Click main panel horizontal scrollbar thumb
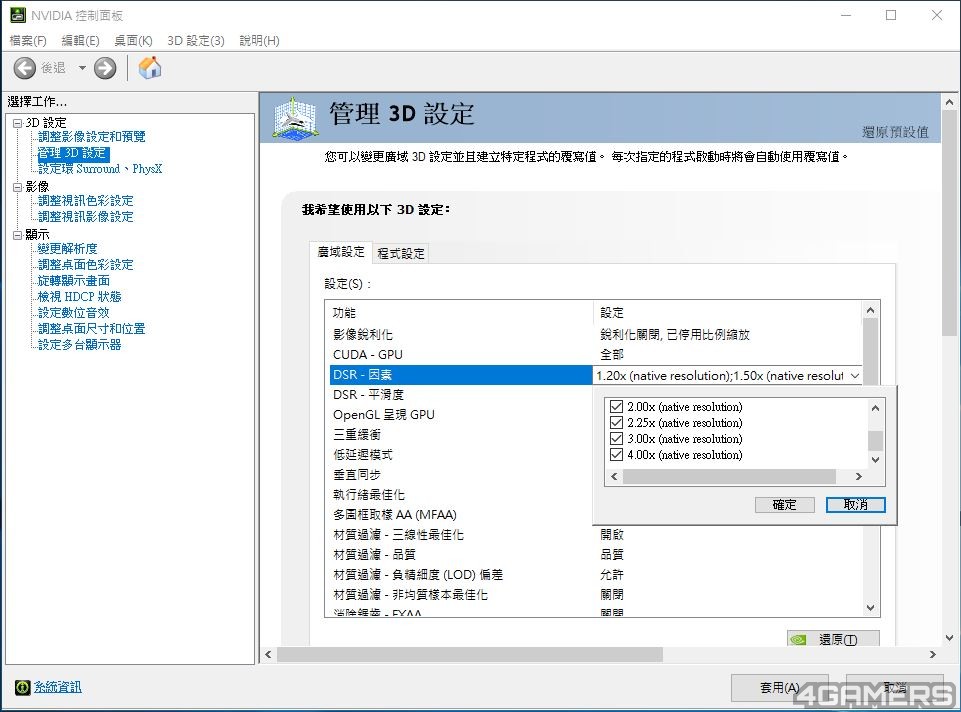 click(x=469, y=654)
